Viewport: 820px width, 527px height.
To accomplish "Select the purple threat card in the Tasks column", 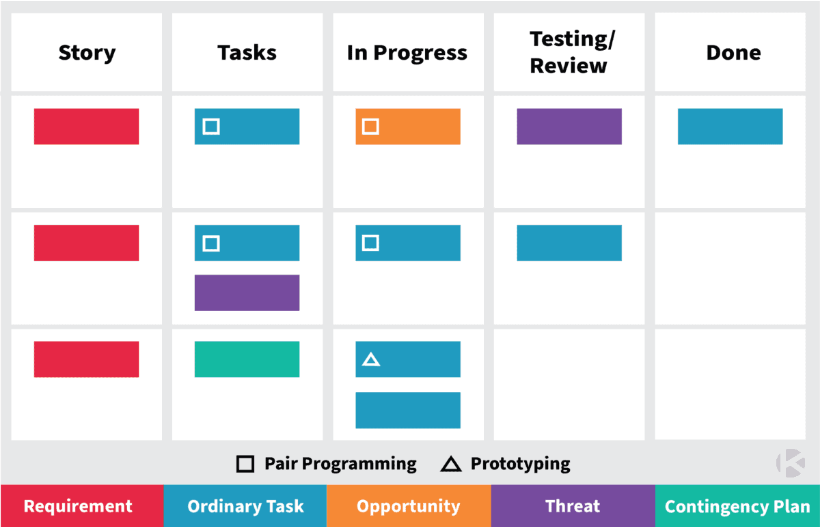I will (247, 293).
